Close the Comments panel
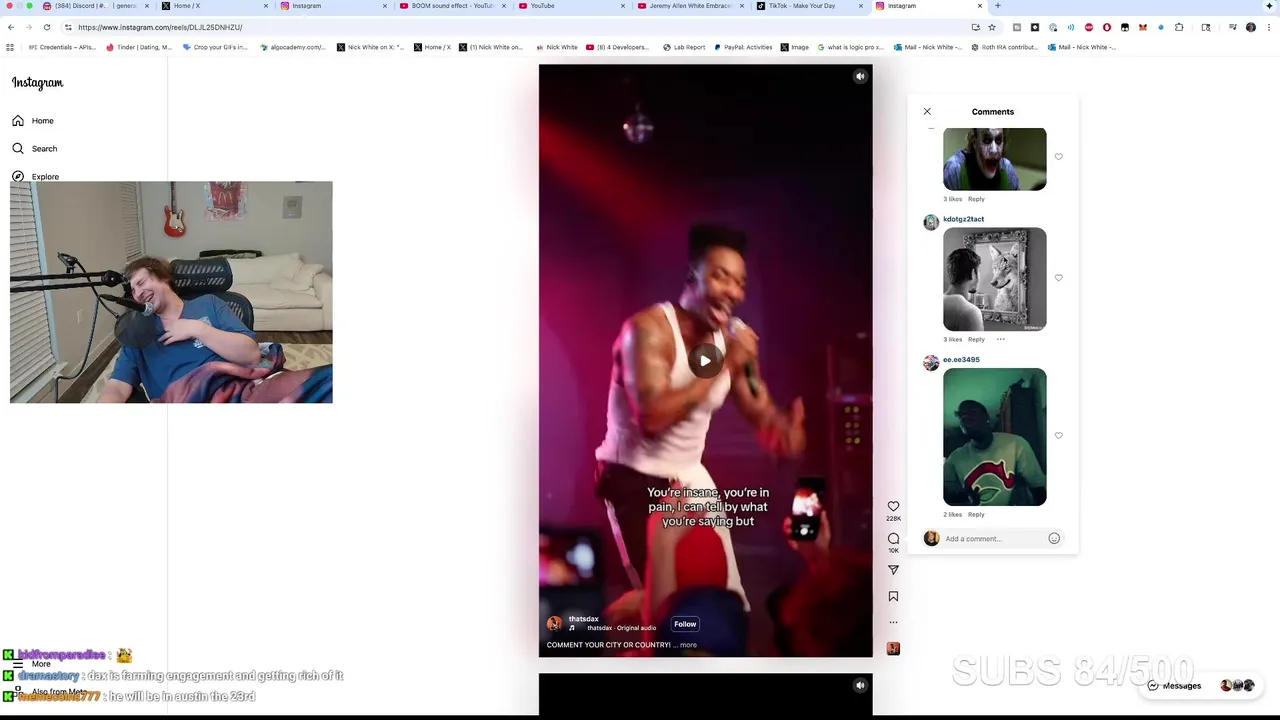This screenshot has width=1280, height=720. (927, 111)
